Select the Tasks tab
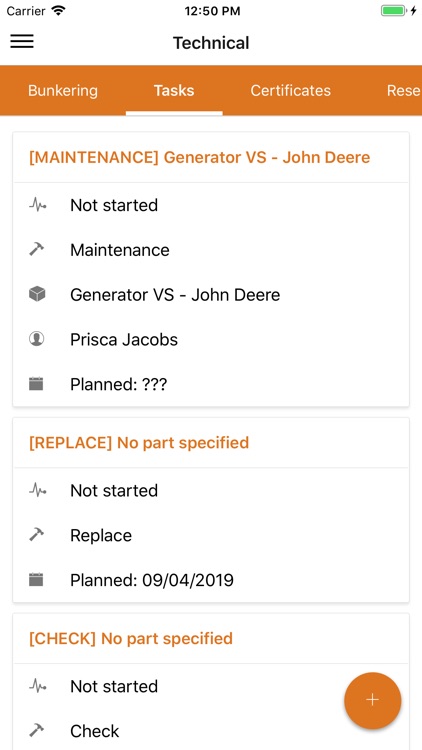Screen dimensions: 422x750 [174, 90]
